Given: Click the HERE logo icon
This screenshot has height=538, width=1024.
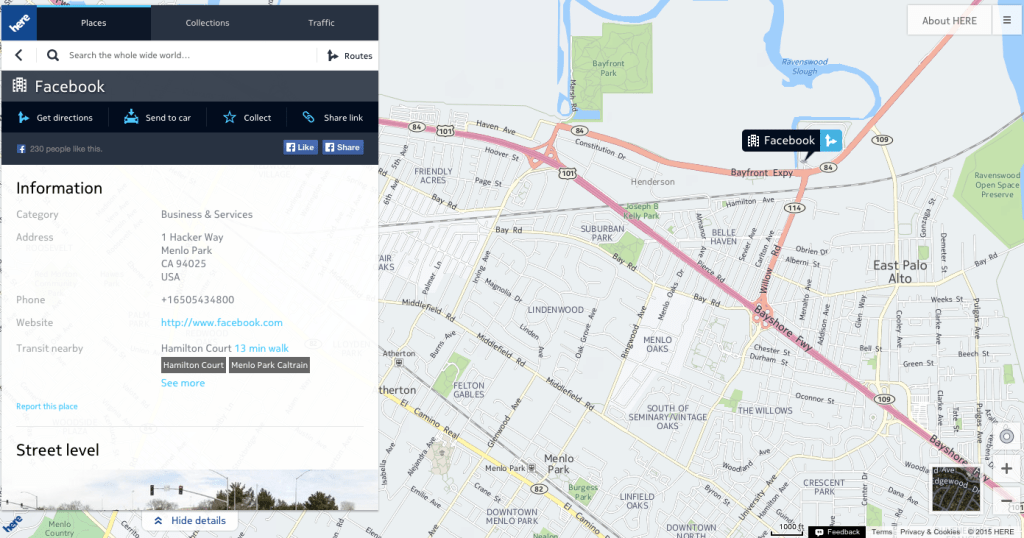Looking at the screenshot, I should (19, 23).
